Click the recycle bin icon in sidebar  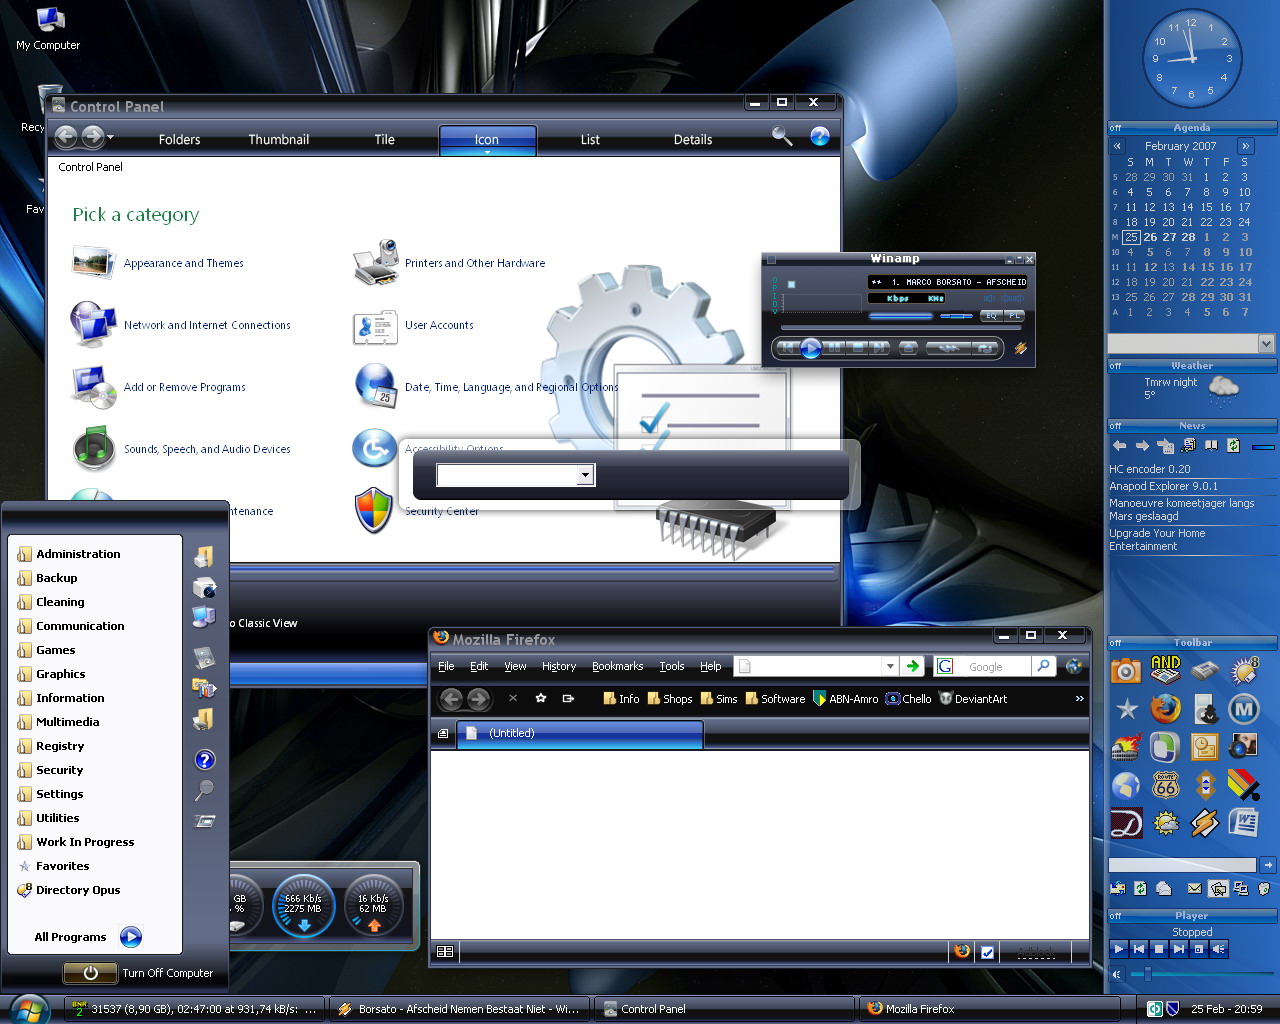[x=1263, y=888]
